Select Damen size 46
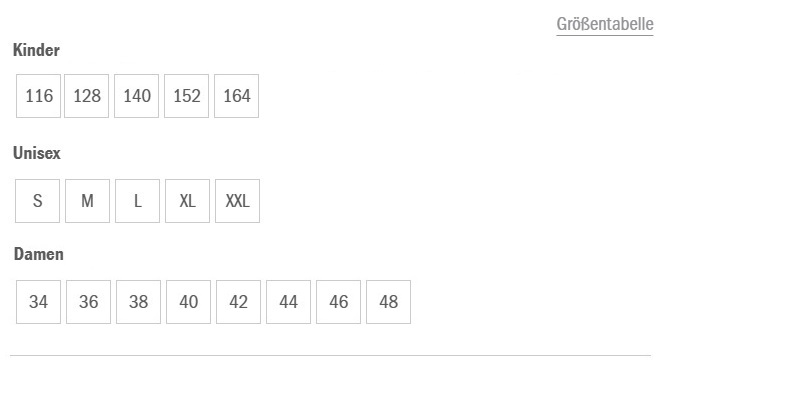Screen dimensions: 805x400 click(339, 302)
